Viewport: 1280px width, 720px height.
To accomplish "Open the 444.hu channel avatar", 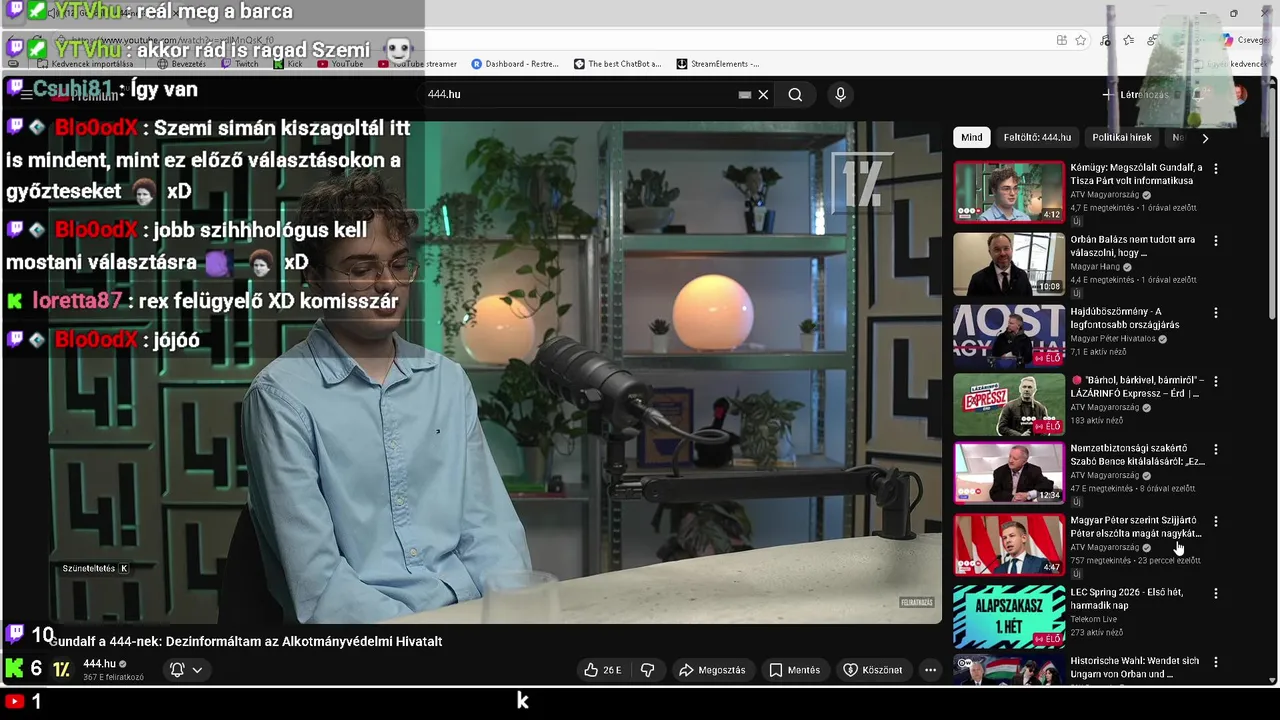I will point(62,670).
